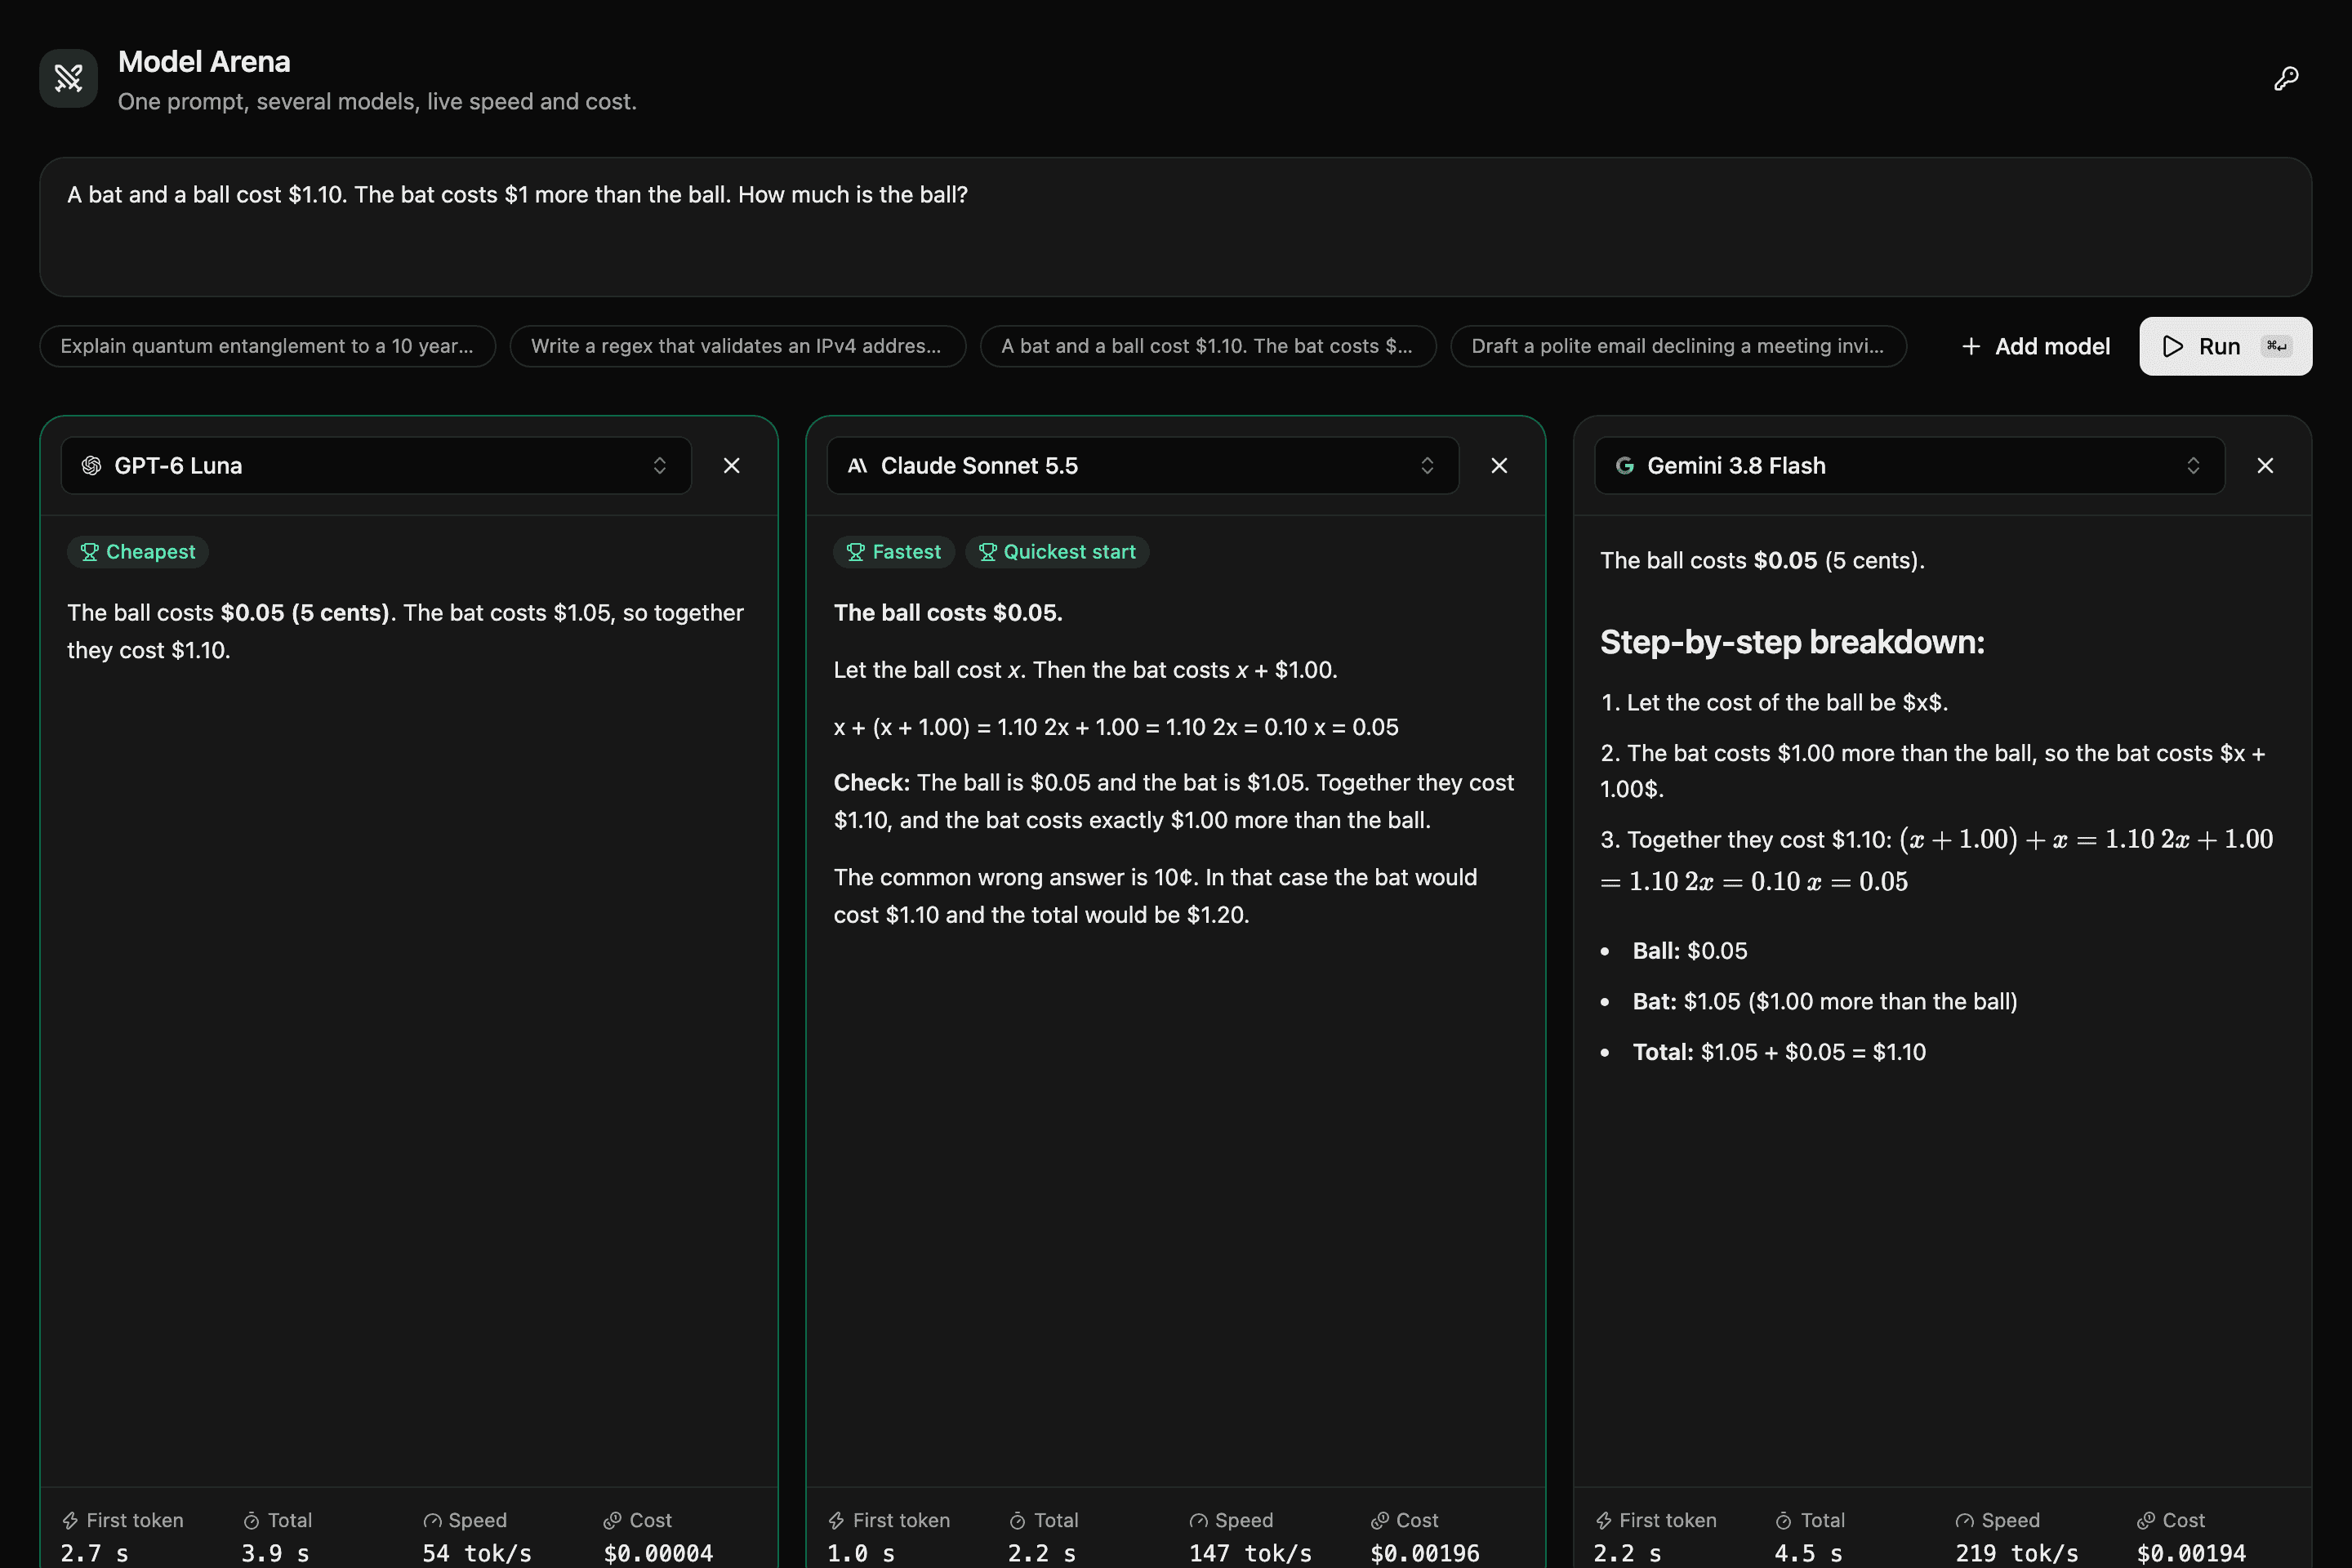Click the Model Arena title
This screenshot has height=1568, width=2352.
[204, 62]
